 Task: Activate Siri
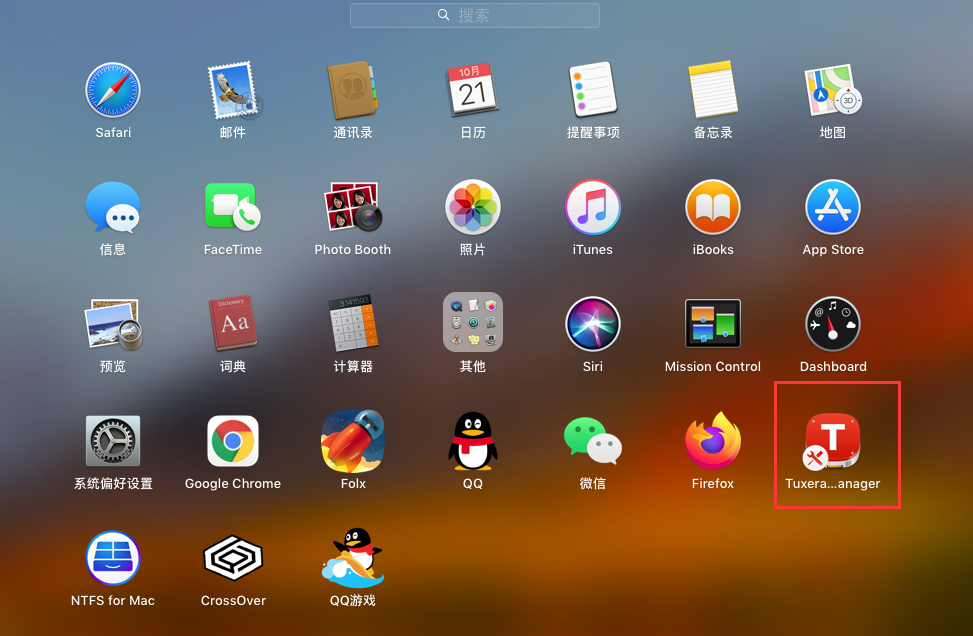tap(593, 322)
